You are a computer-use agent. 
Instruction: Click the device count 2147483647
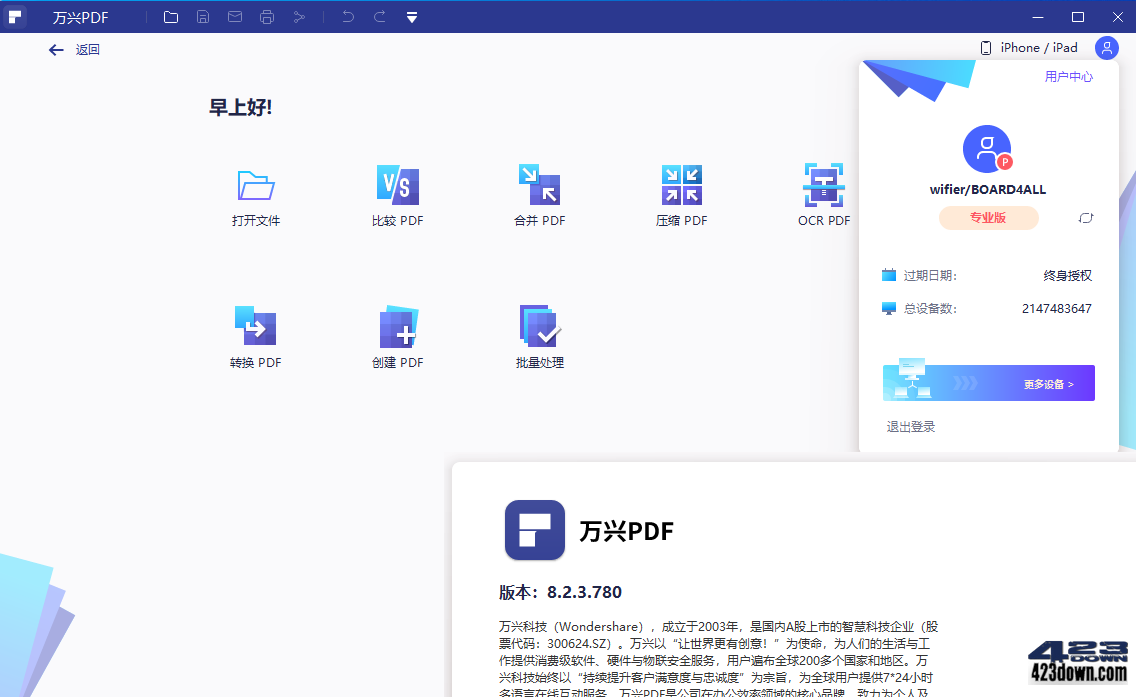pos(1056,309)
